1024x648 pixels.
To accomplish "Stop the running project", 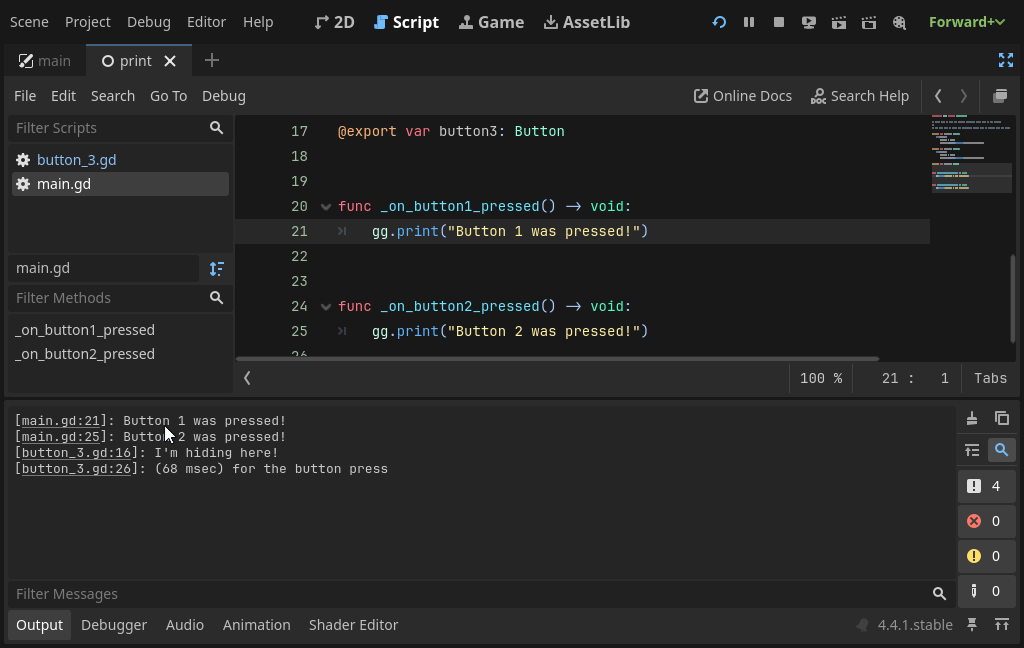I will (x=778, y=21).
